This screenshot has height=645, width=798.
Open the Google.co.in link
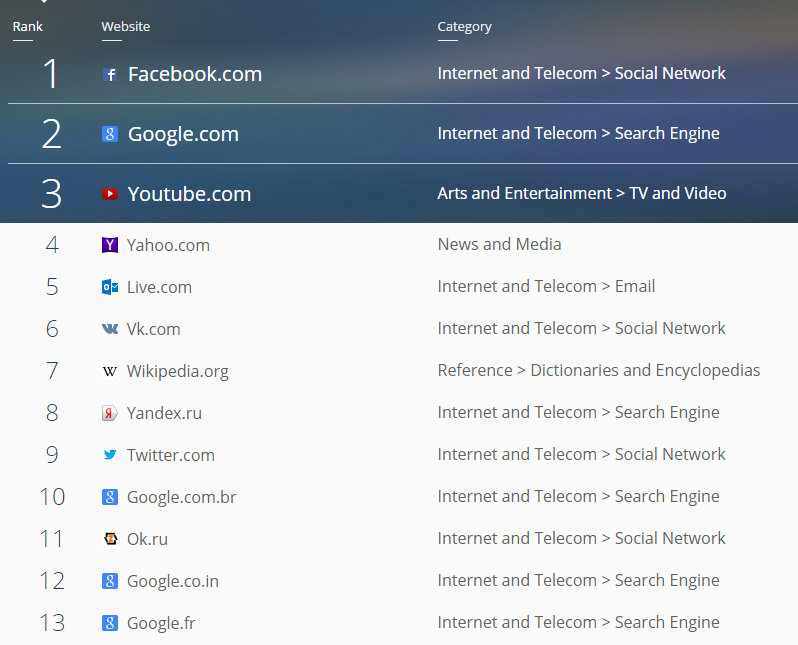tap(173, 581)
